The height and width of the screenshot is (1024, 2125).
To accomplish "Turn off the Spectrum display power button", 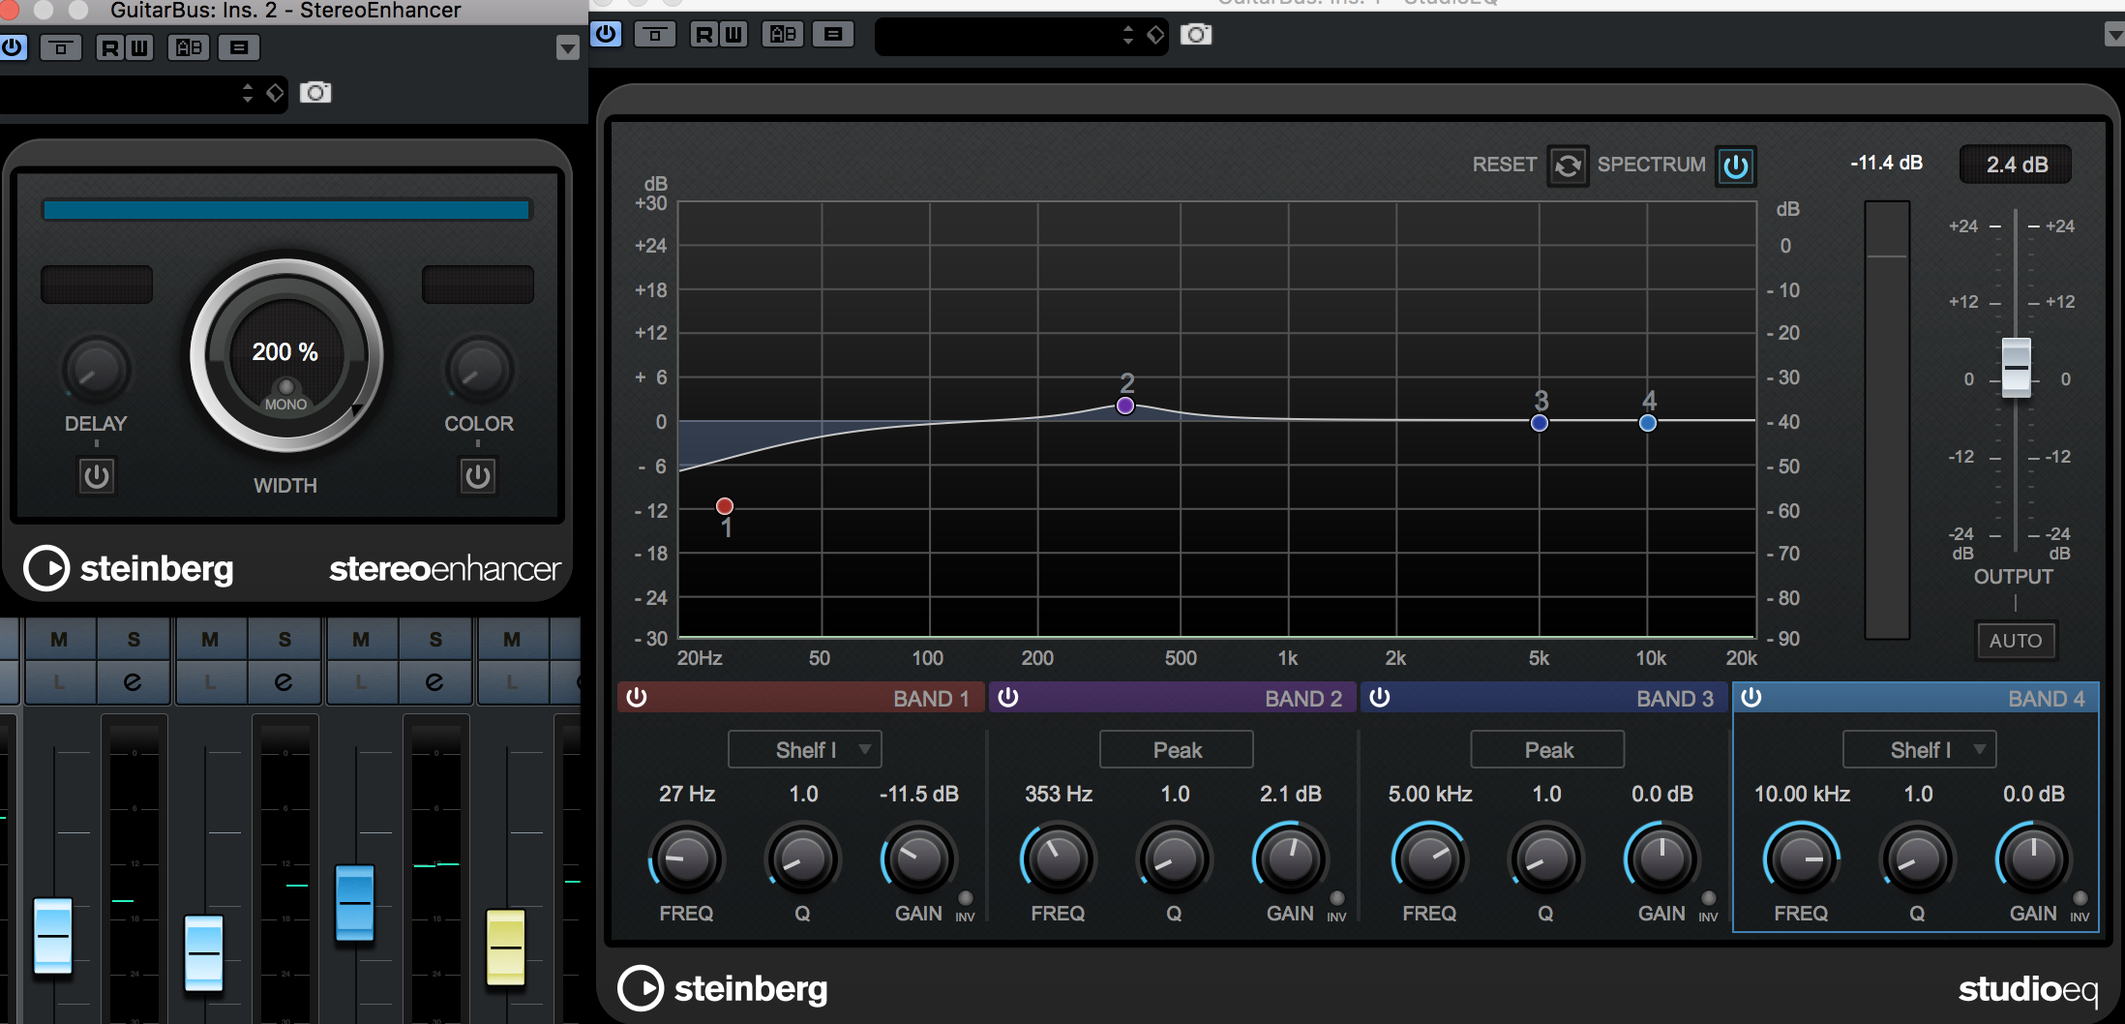I will [x=1735, y=165].
